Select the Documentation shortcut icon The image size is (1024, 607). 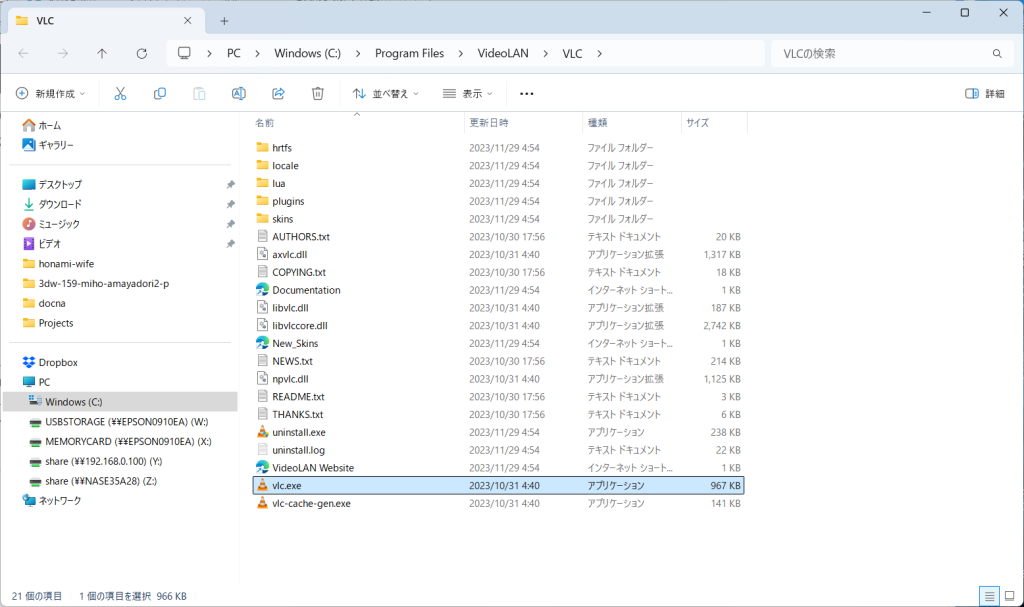pos(263,289)
